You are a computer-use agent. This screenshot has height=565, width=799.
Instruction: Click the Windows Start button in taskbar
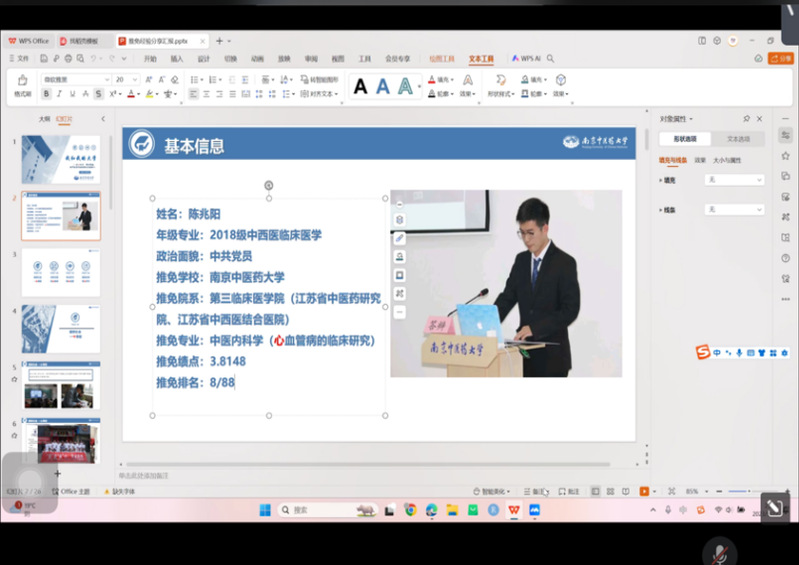(x=265, y=510)
